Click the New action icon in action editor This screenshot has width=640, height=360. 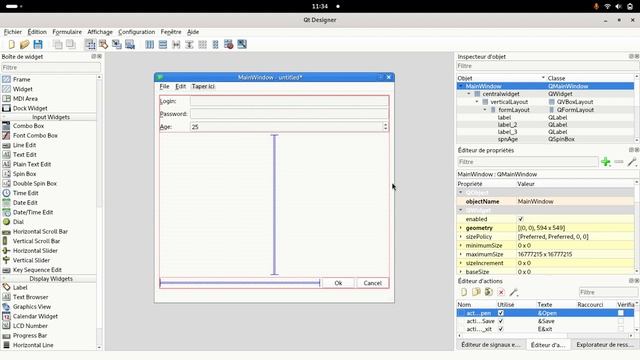click(464, 292)
